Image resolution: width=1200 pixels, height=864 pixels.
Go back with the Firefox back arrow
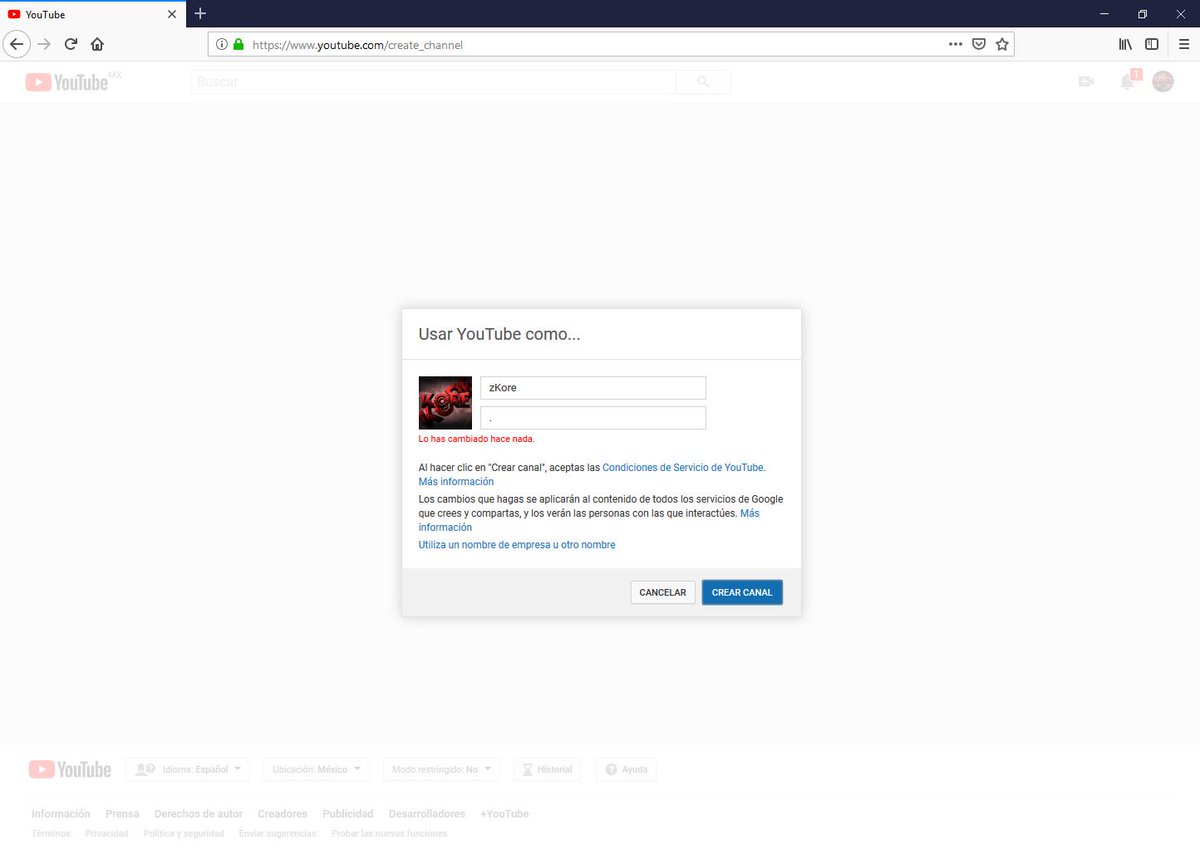tap(16, 44)
